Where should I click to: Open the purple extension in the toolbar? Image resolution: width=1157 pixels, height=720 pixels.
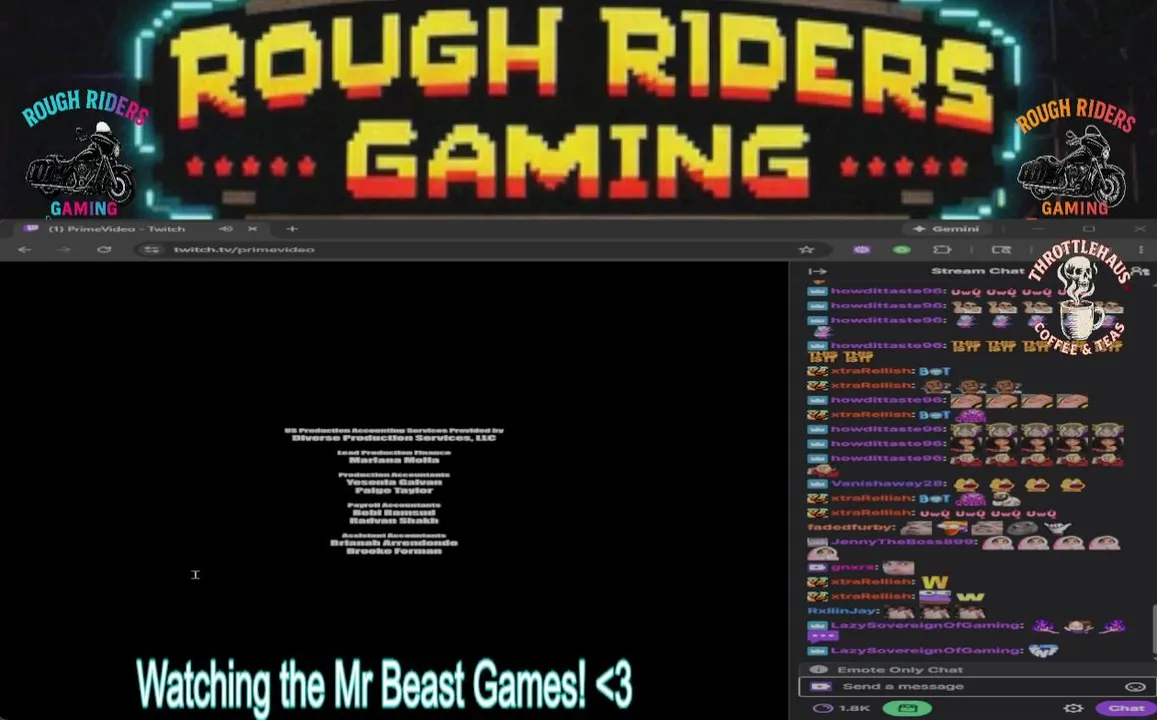[x=861, y=249]
